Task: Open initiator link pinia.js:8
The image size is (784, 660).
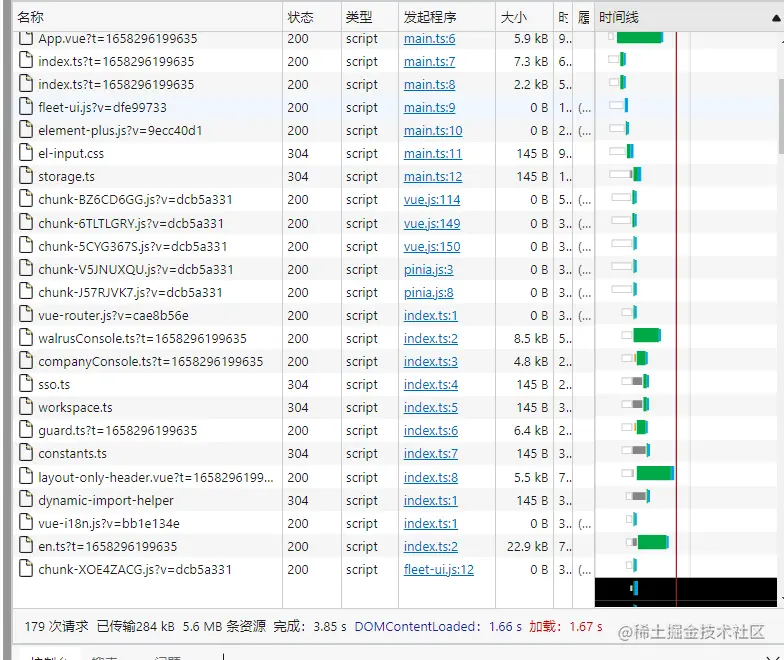Action: 428,292
